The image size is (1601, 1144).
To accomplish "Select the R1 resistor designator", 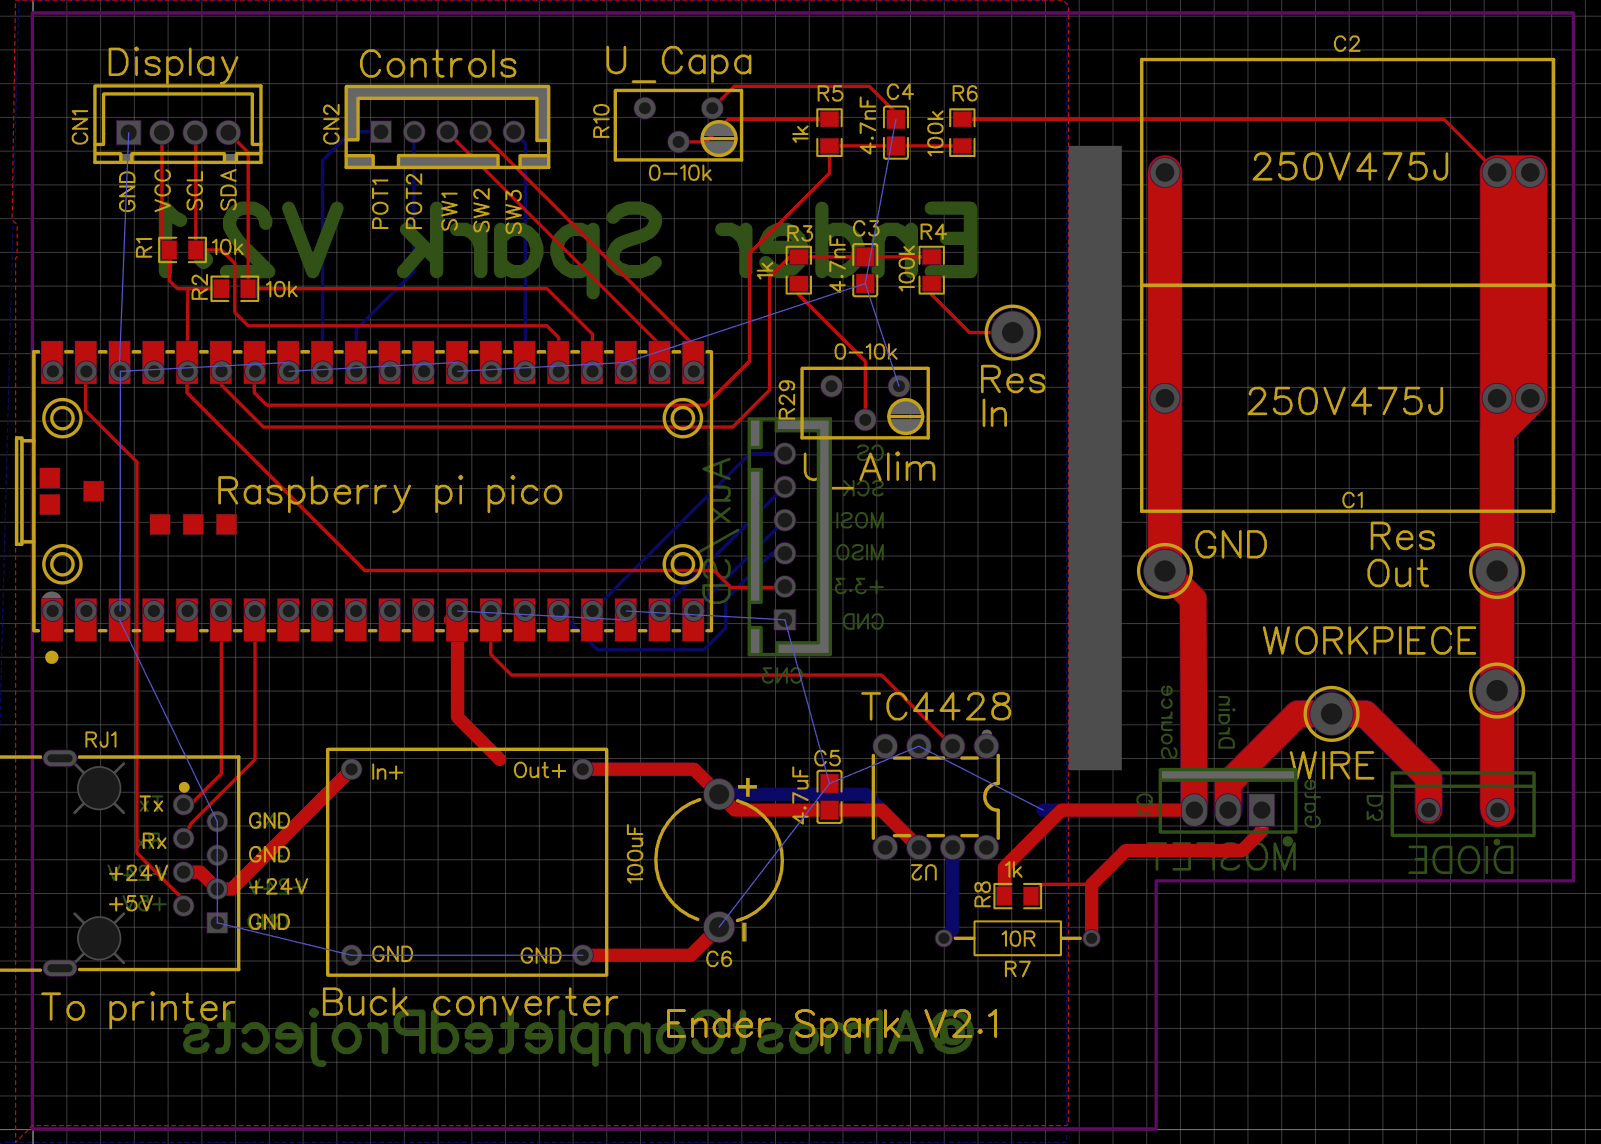I will 145,248.
